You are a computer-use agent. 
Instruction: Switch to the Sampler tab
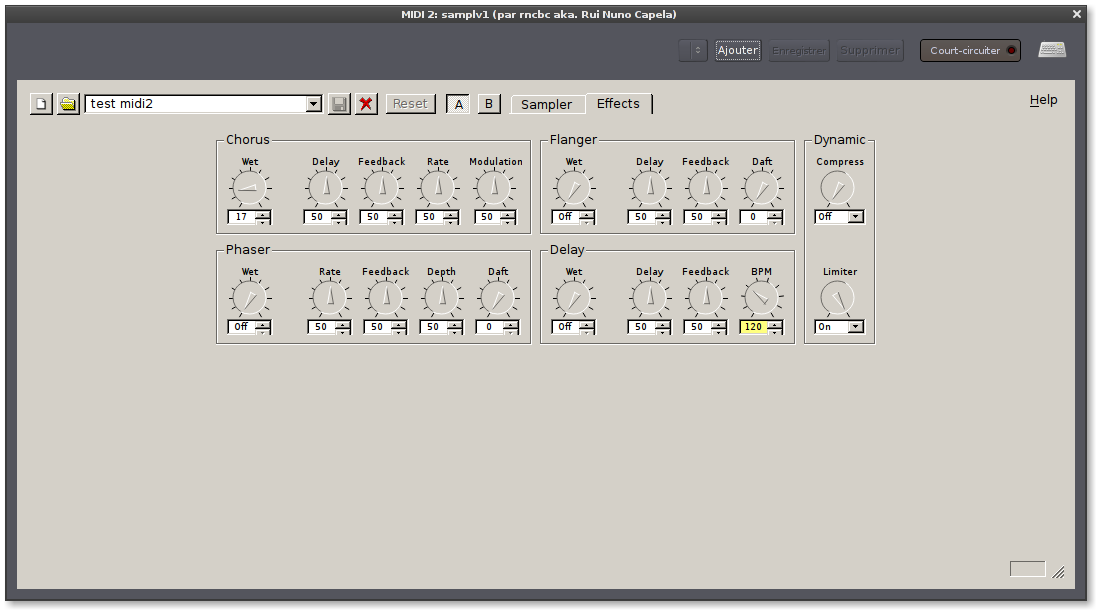point(547,105)
